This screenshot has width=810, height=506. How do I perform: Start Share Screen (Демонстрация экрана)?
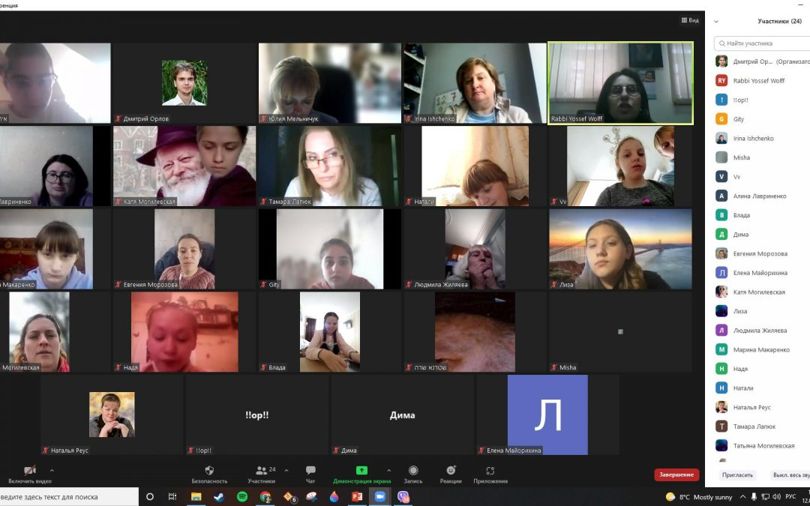tap(361, 470)
